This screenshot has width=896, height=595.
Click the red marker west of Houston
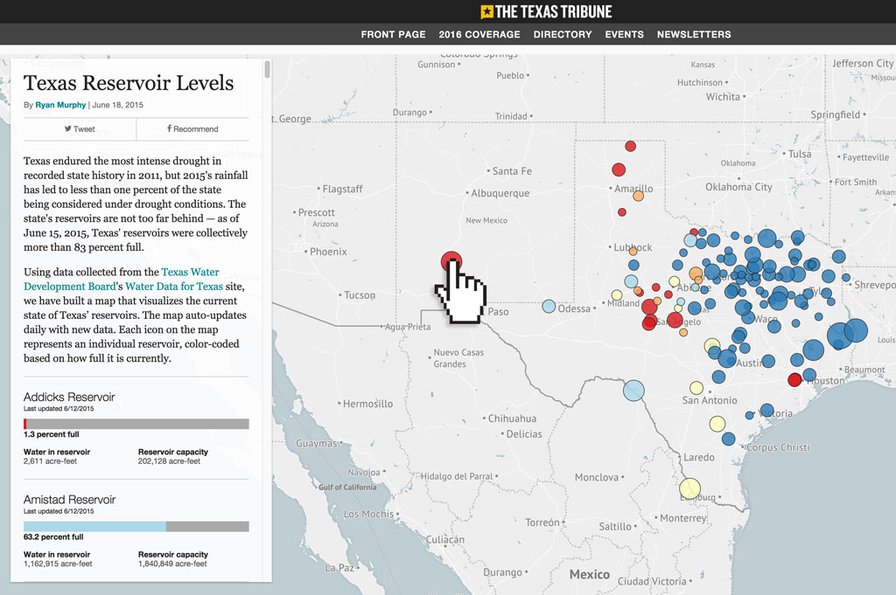tap(794, 380)
